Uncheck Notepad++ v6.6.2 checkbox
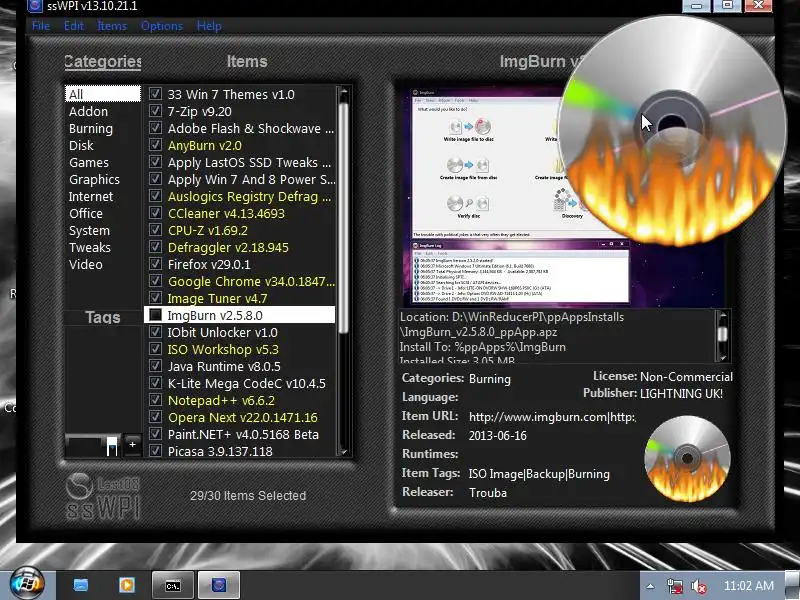 [156, 400]
